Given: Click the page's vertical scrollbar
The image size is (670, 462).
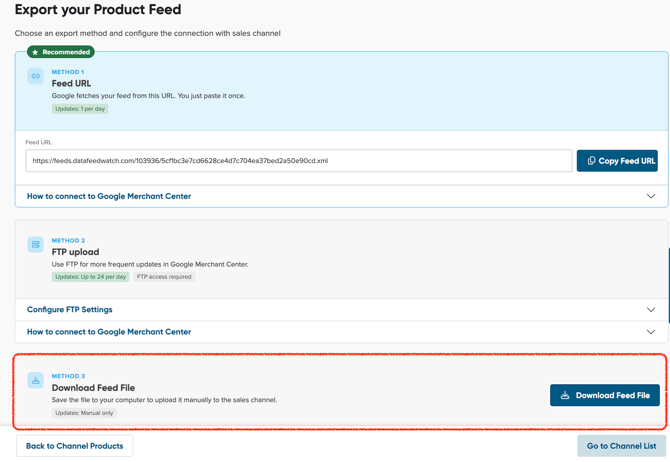Looking at the screenshot, I should [x=669, y=285].
